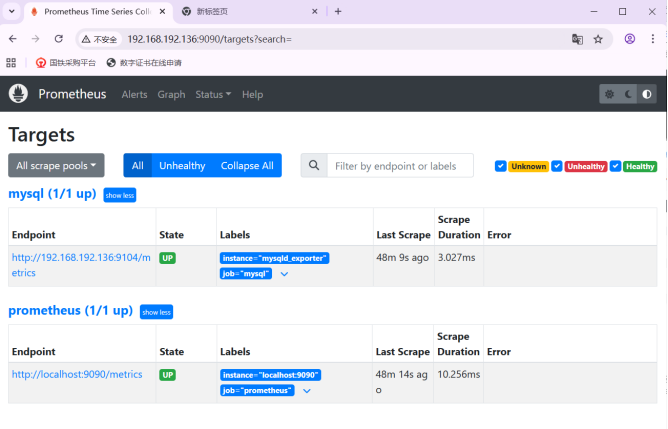This screenshot has height=429, width=668.
Task: Click the Prometheus brand title
Action: click(x=72, y=94)
